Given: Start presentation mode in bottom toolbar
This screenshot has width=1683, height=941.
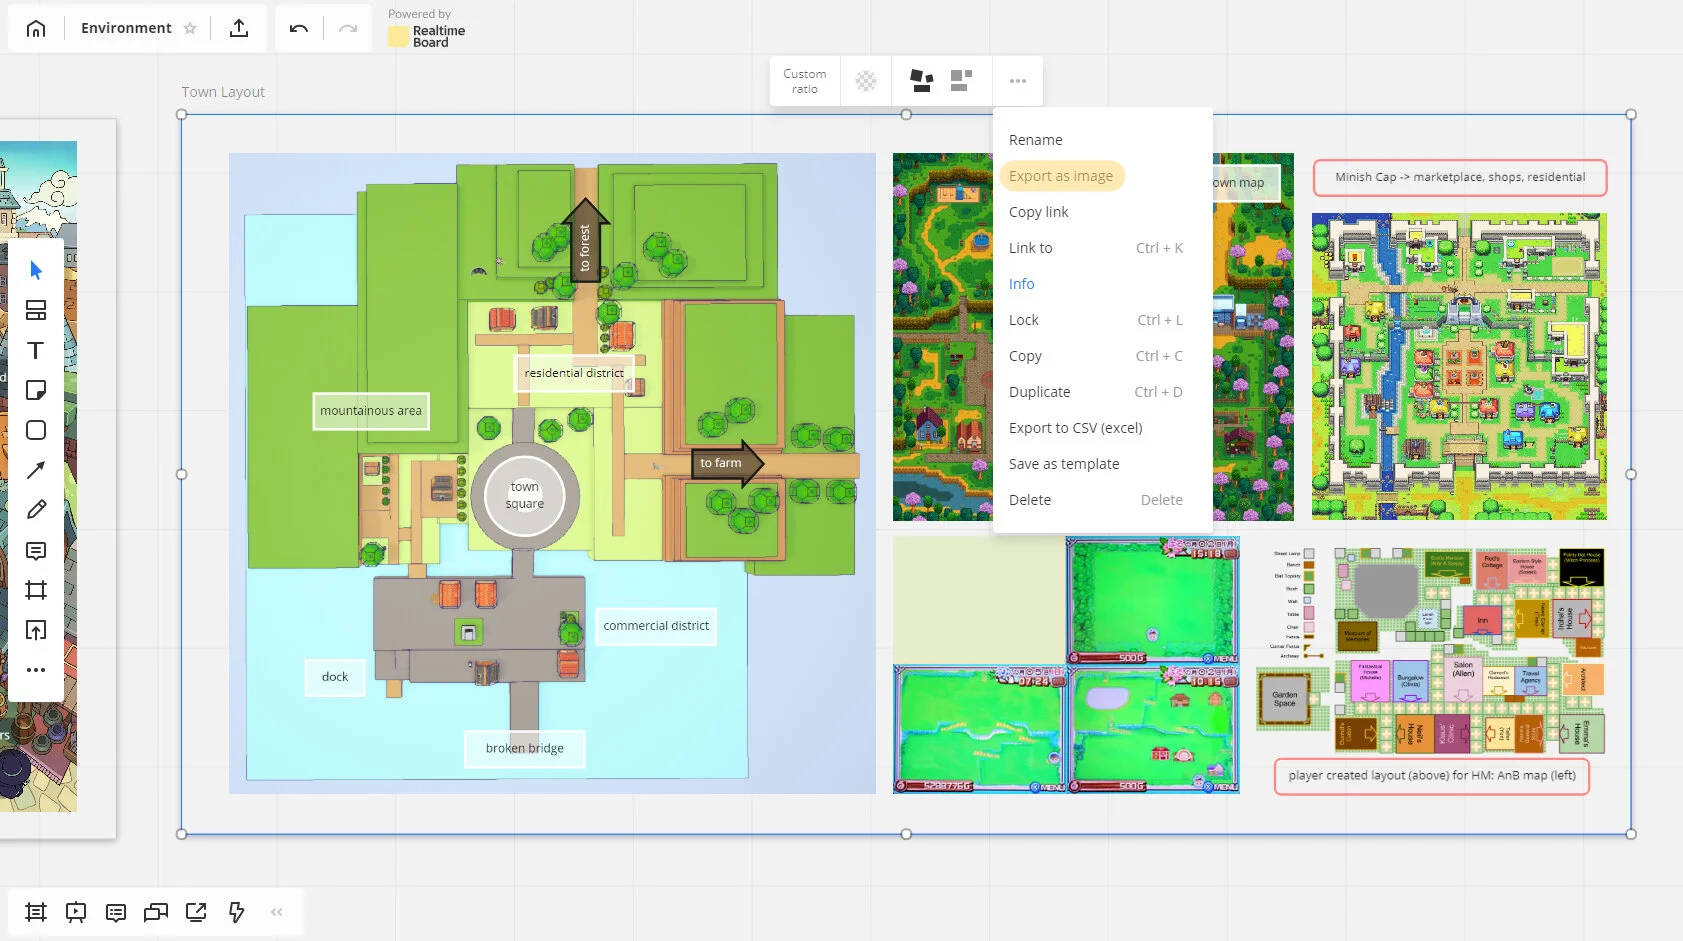Looking at the screenshot, I should [x=76, y=912].
